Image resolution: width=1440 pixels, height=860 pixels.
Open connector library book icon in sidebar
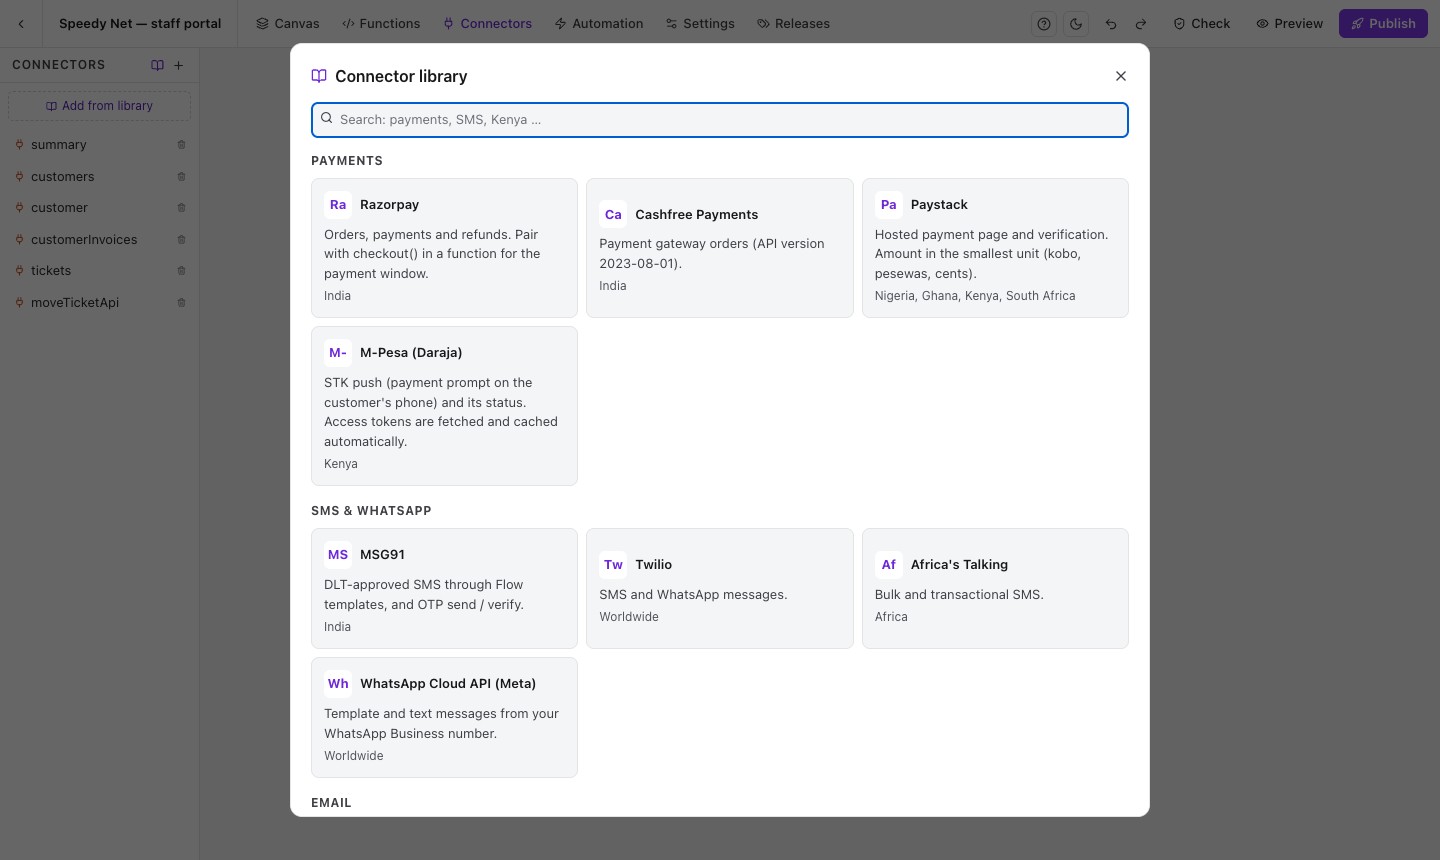click(157, 65)
